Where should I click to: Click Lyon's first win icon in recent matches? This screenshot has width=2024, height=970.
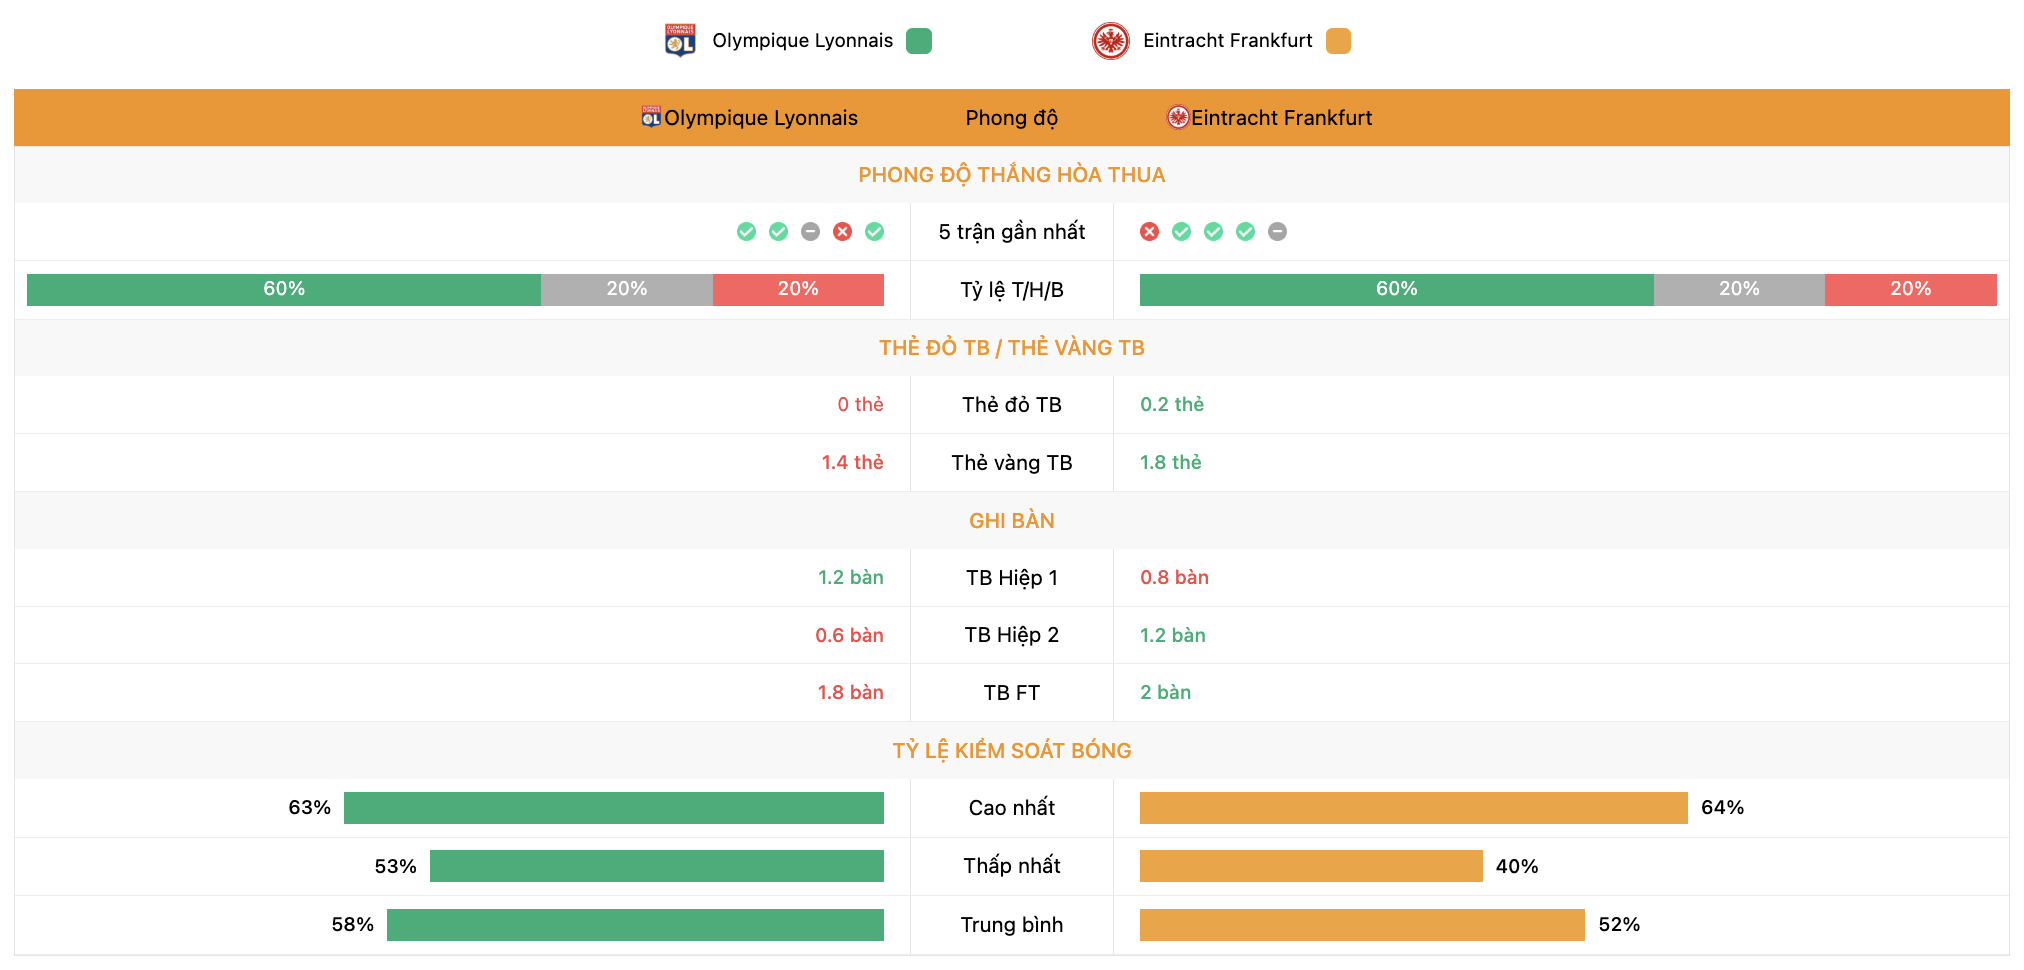click(x=746, y=232)
